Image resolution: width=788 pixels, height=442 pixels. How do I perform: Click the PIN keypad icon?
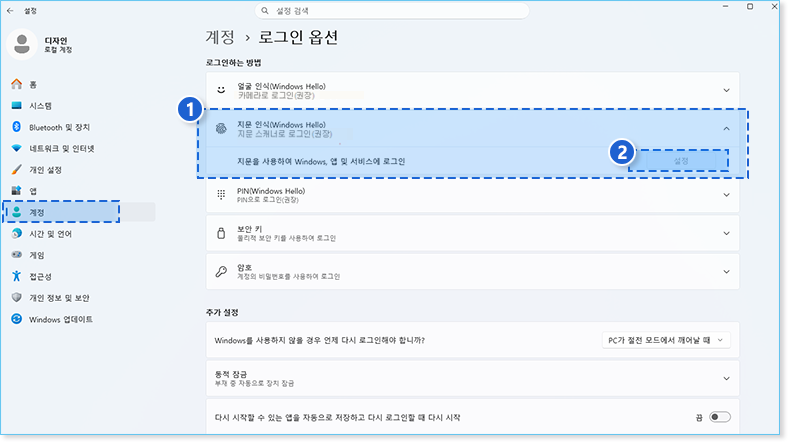point(221,194)
